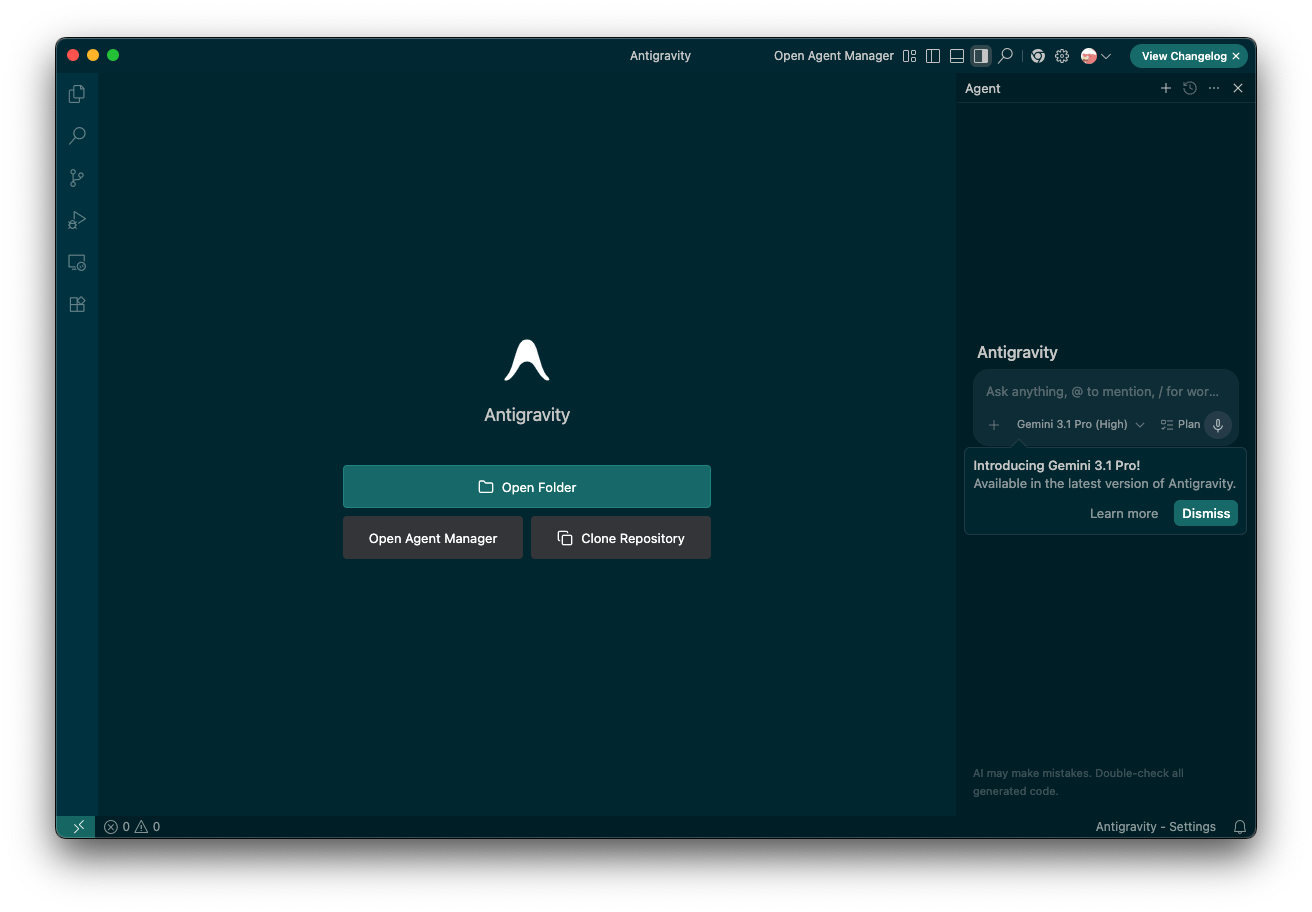This screenshot has width=1312, height=912.
Task: Close the View Changelog pill
Action: pyautogui.click(x=1237, y=56)
